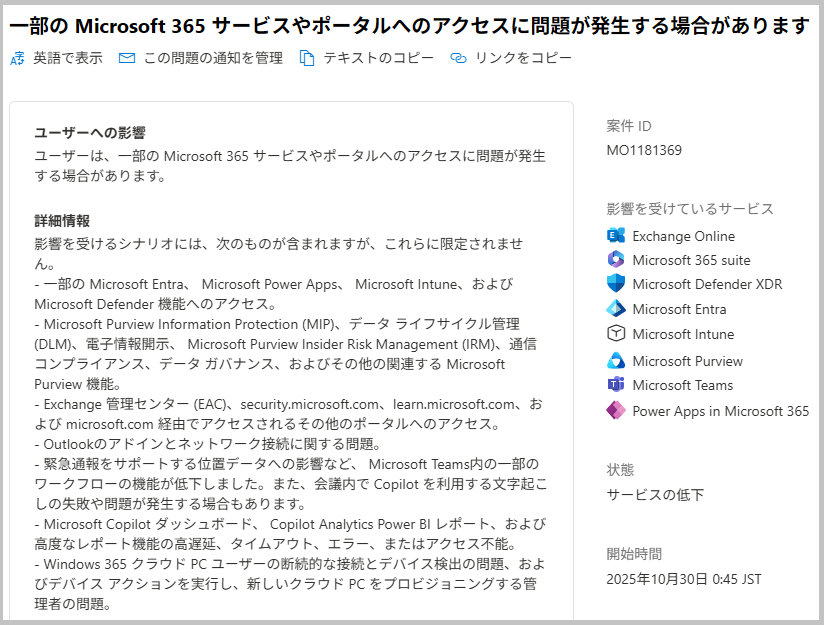
Task: Click the translate icon beside 英語で表示
Action: pos(17,58)
